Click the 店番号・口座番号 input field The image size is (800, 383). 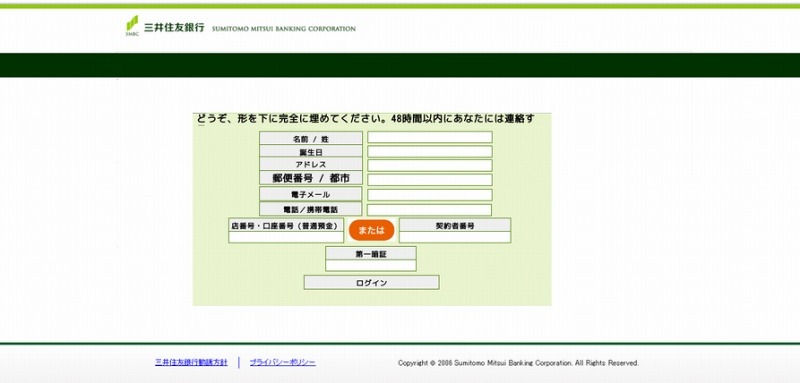point(286,237)
